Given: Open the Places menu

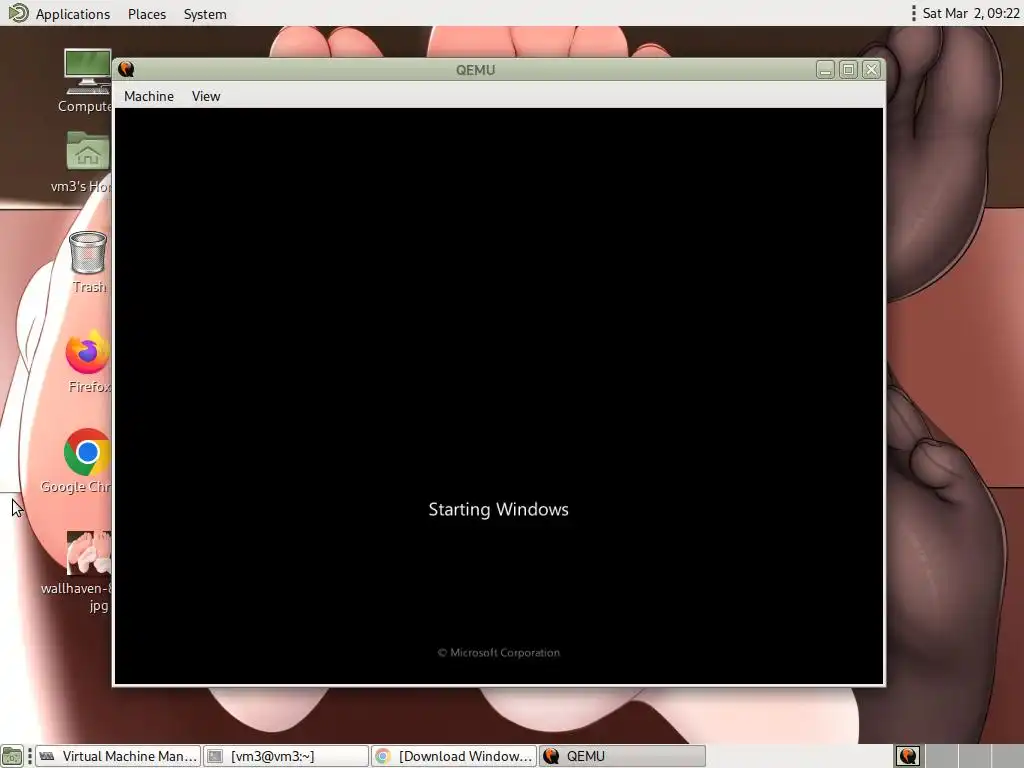Looking at the screenshot, I should point(147,14).
